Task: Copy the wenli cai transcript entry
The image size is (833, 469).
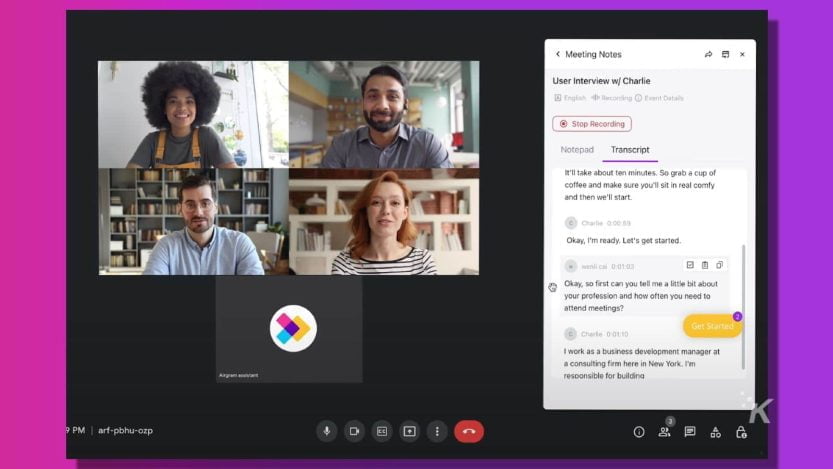Action: 719,265
